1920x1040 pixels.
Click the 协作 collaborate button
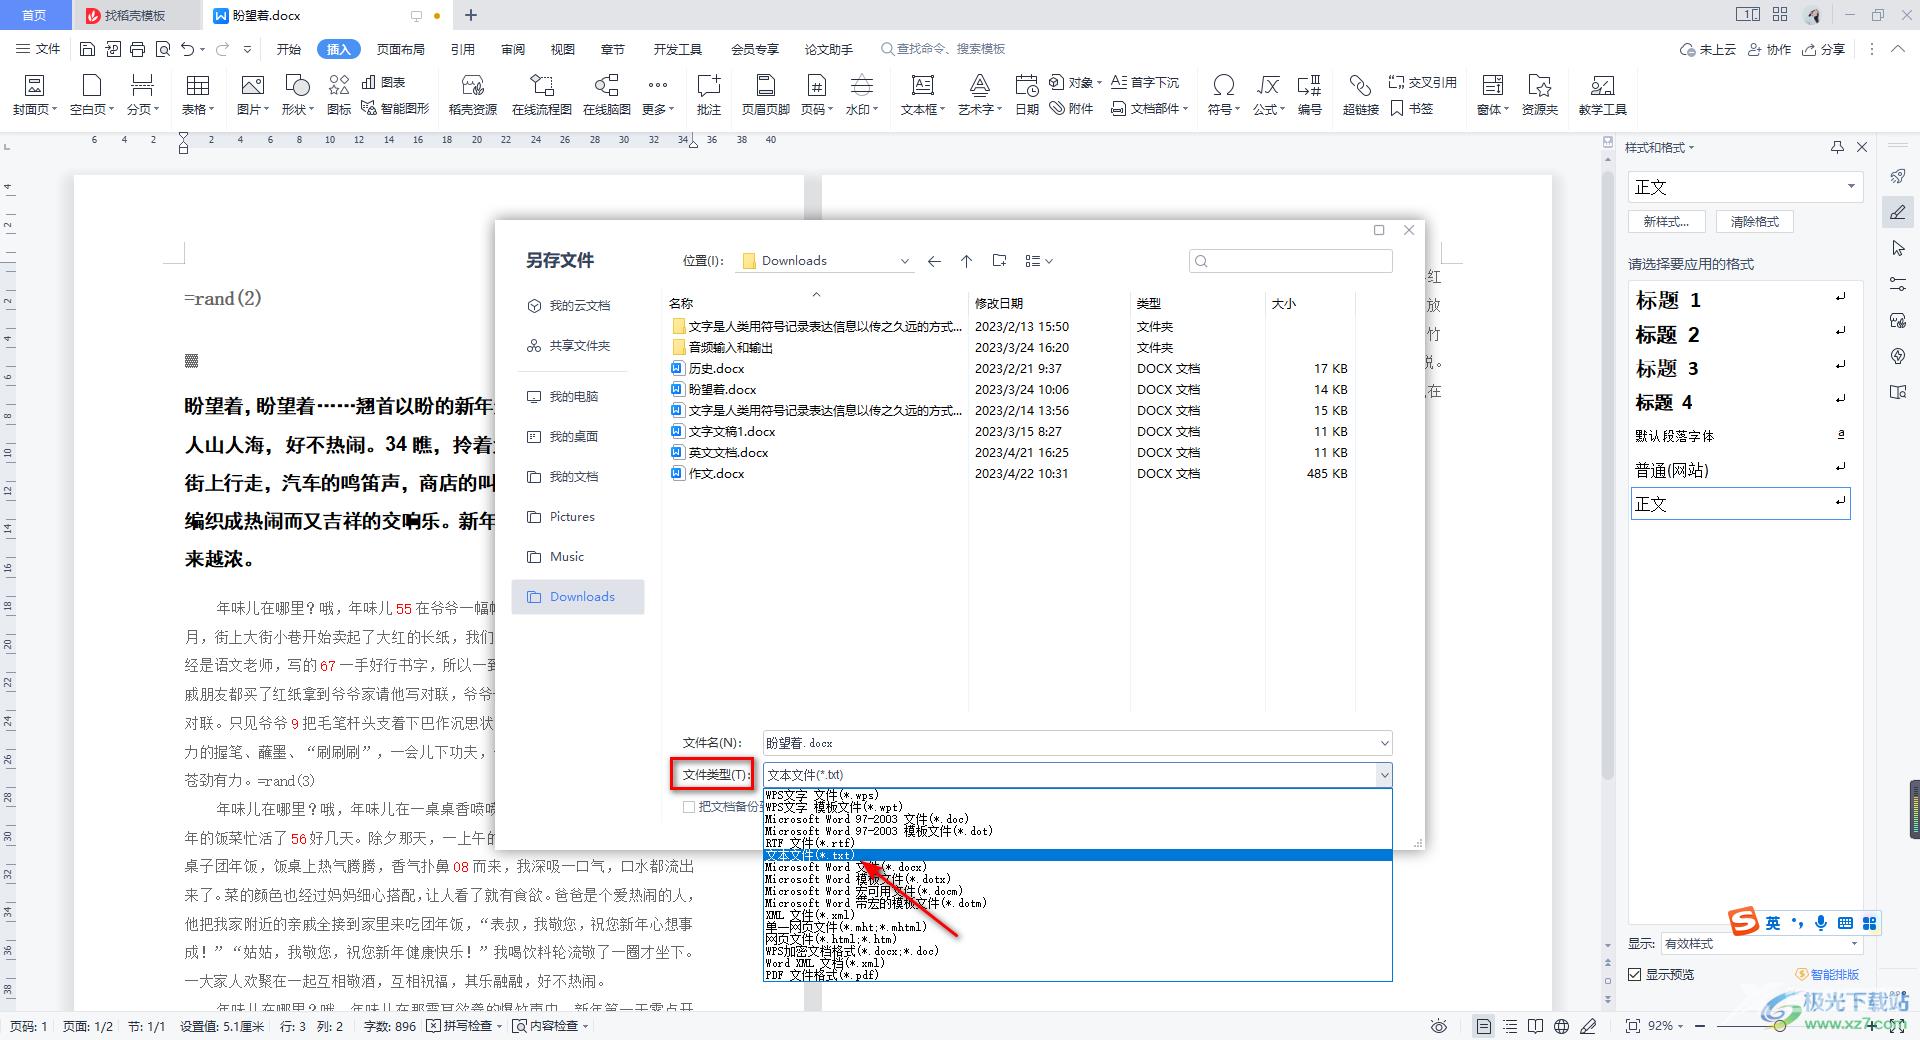1769,49
